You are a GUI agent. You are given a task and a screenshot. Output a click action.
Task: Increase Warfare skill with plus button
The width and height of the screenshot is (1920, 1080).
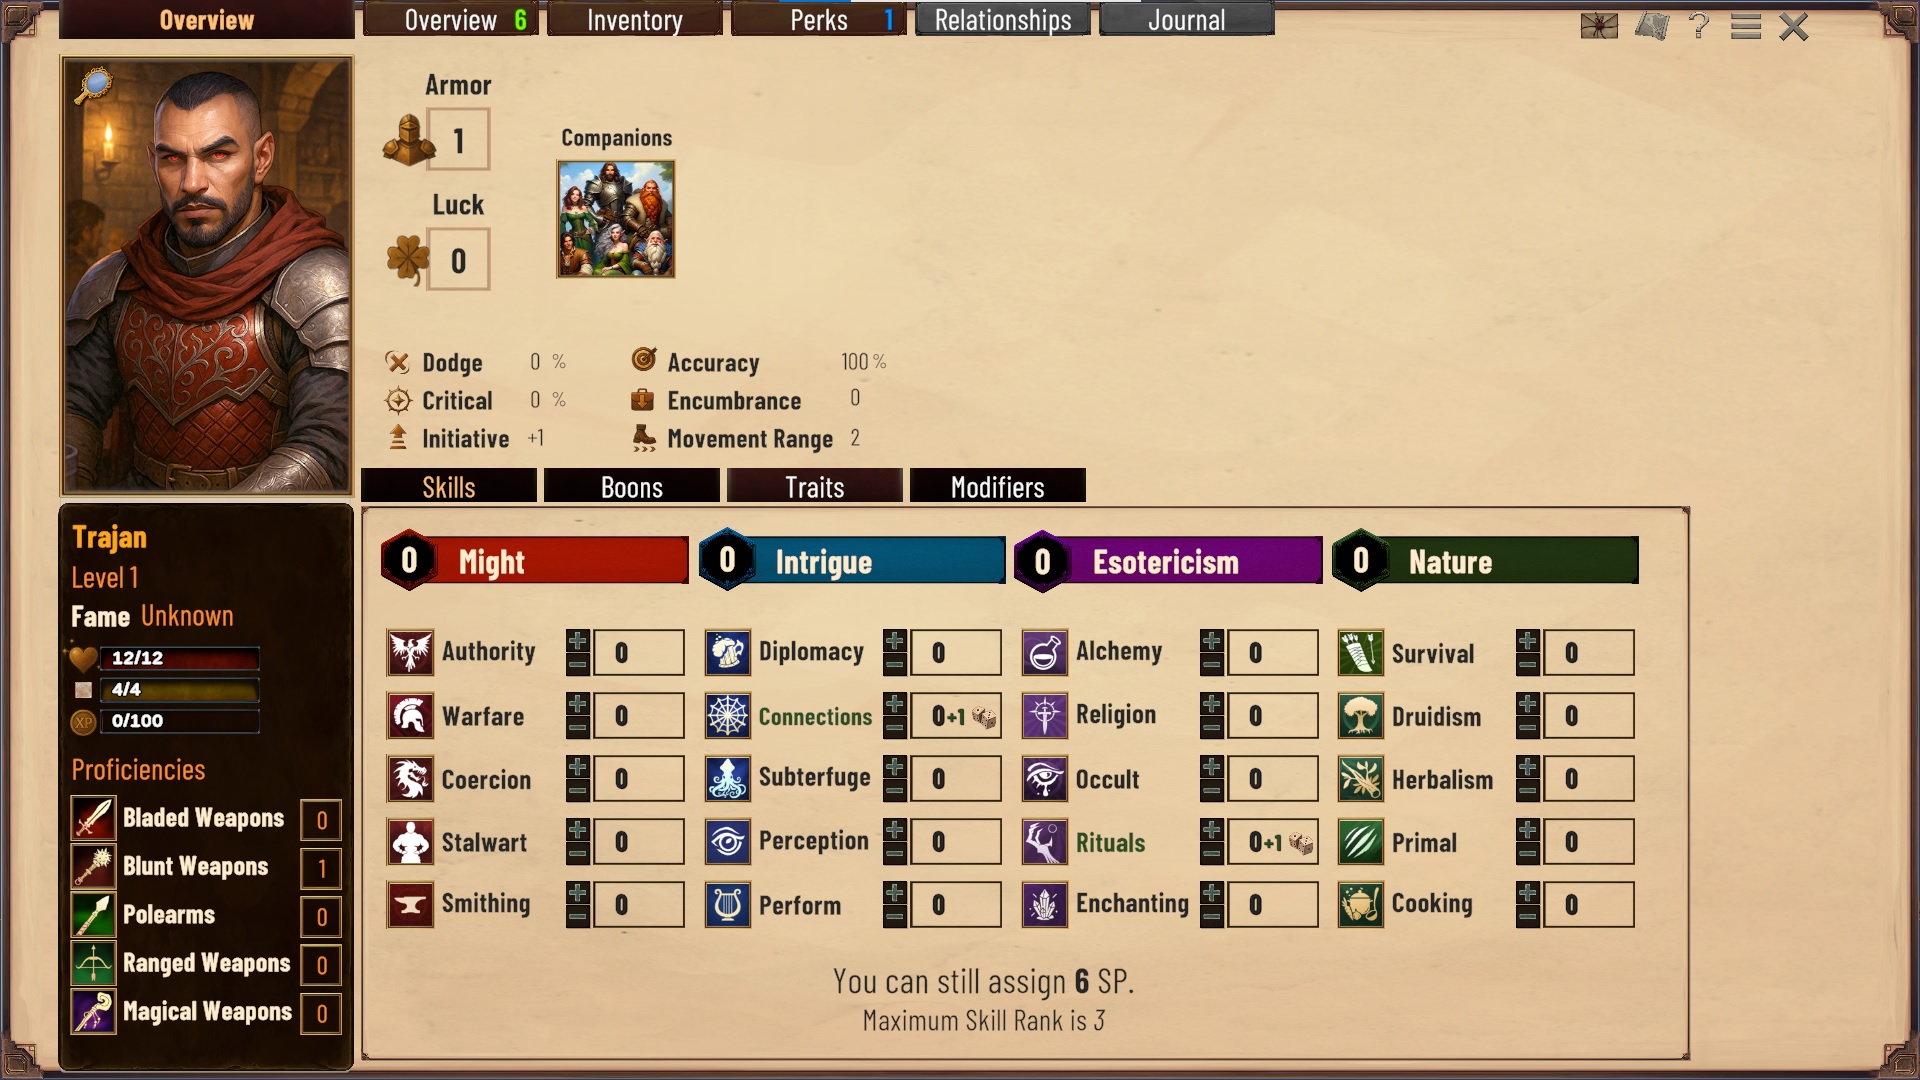tap(578, 704)
